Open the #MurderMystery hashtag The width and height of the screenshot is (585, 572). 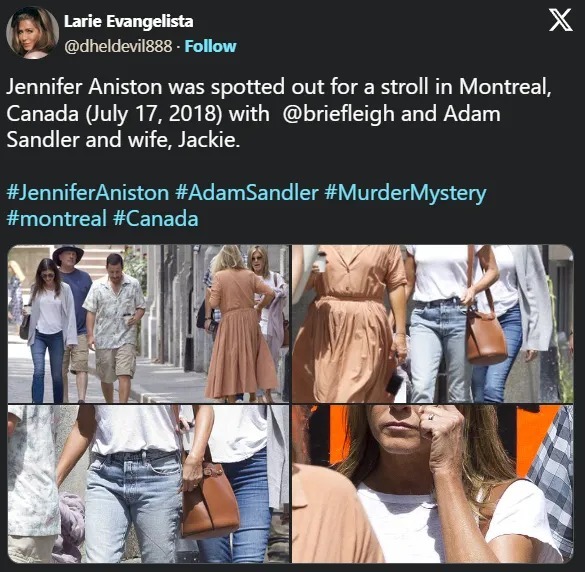405,193
